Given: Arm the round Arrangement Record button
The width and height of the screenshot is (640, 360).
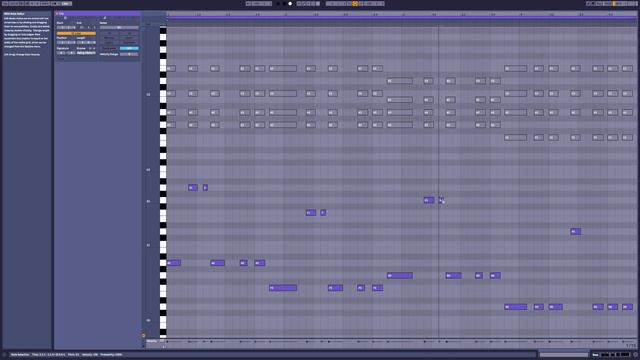Looking at the screenshot, I should (x=290, y=4).
